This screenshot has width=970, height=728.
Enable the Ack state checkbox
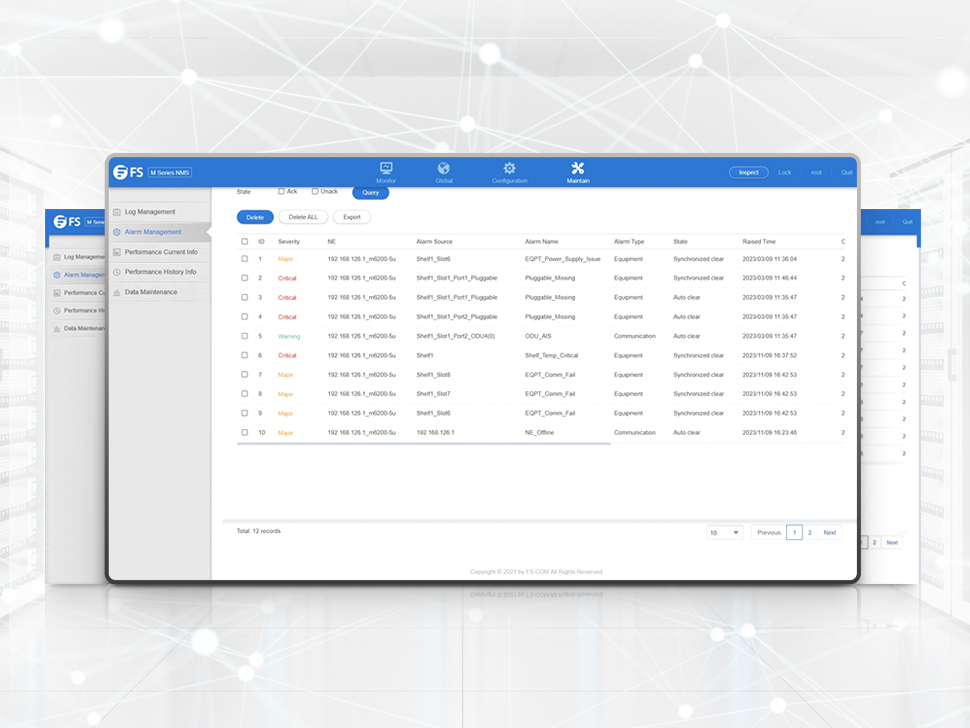coord(281,191)
